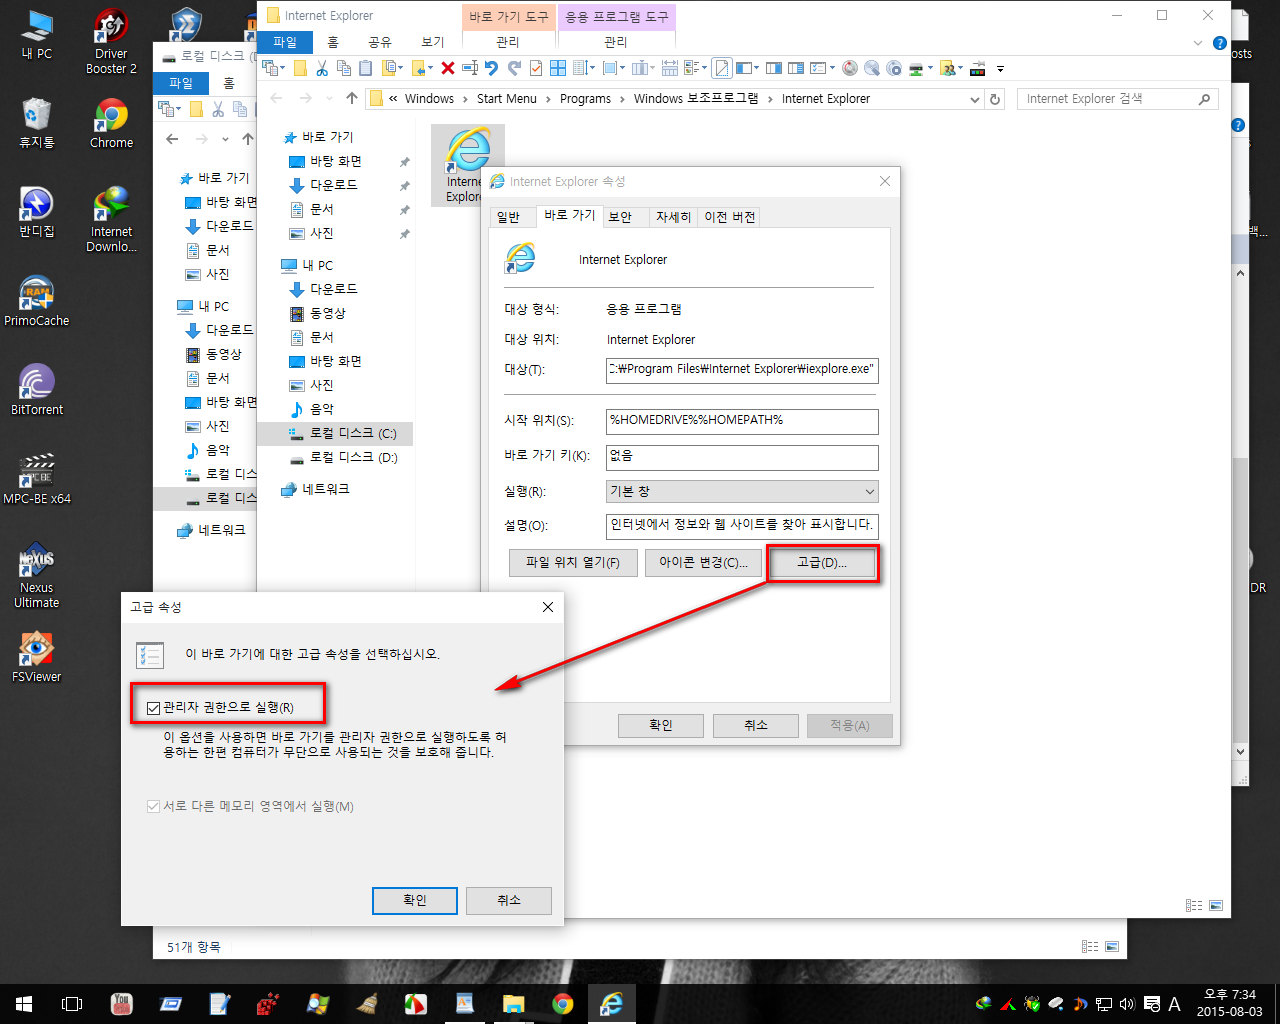Select 동영상 in front Explorer navigation tree
Viewport: 1280px width, 1024px height.
click(318, 313)
